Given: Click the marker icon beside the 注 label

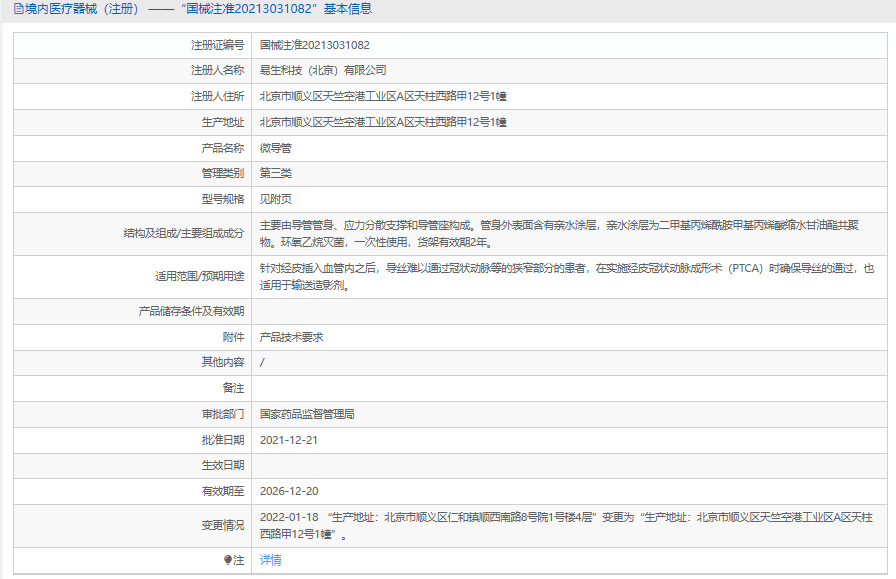Looking at the screenshot, I should (228, 560).
